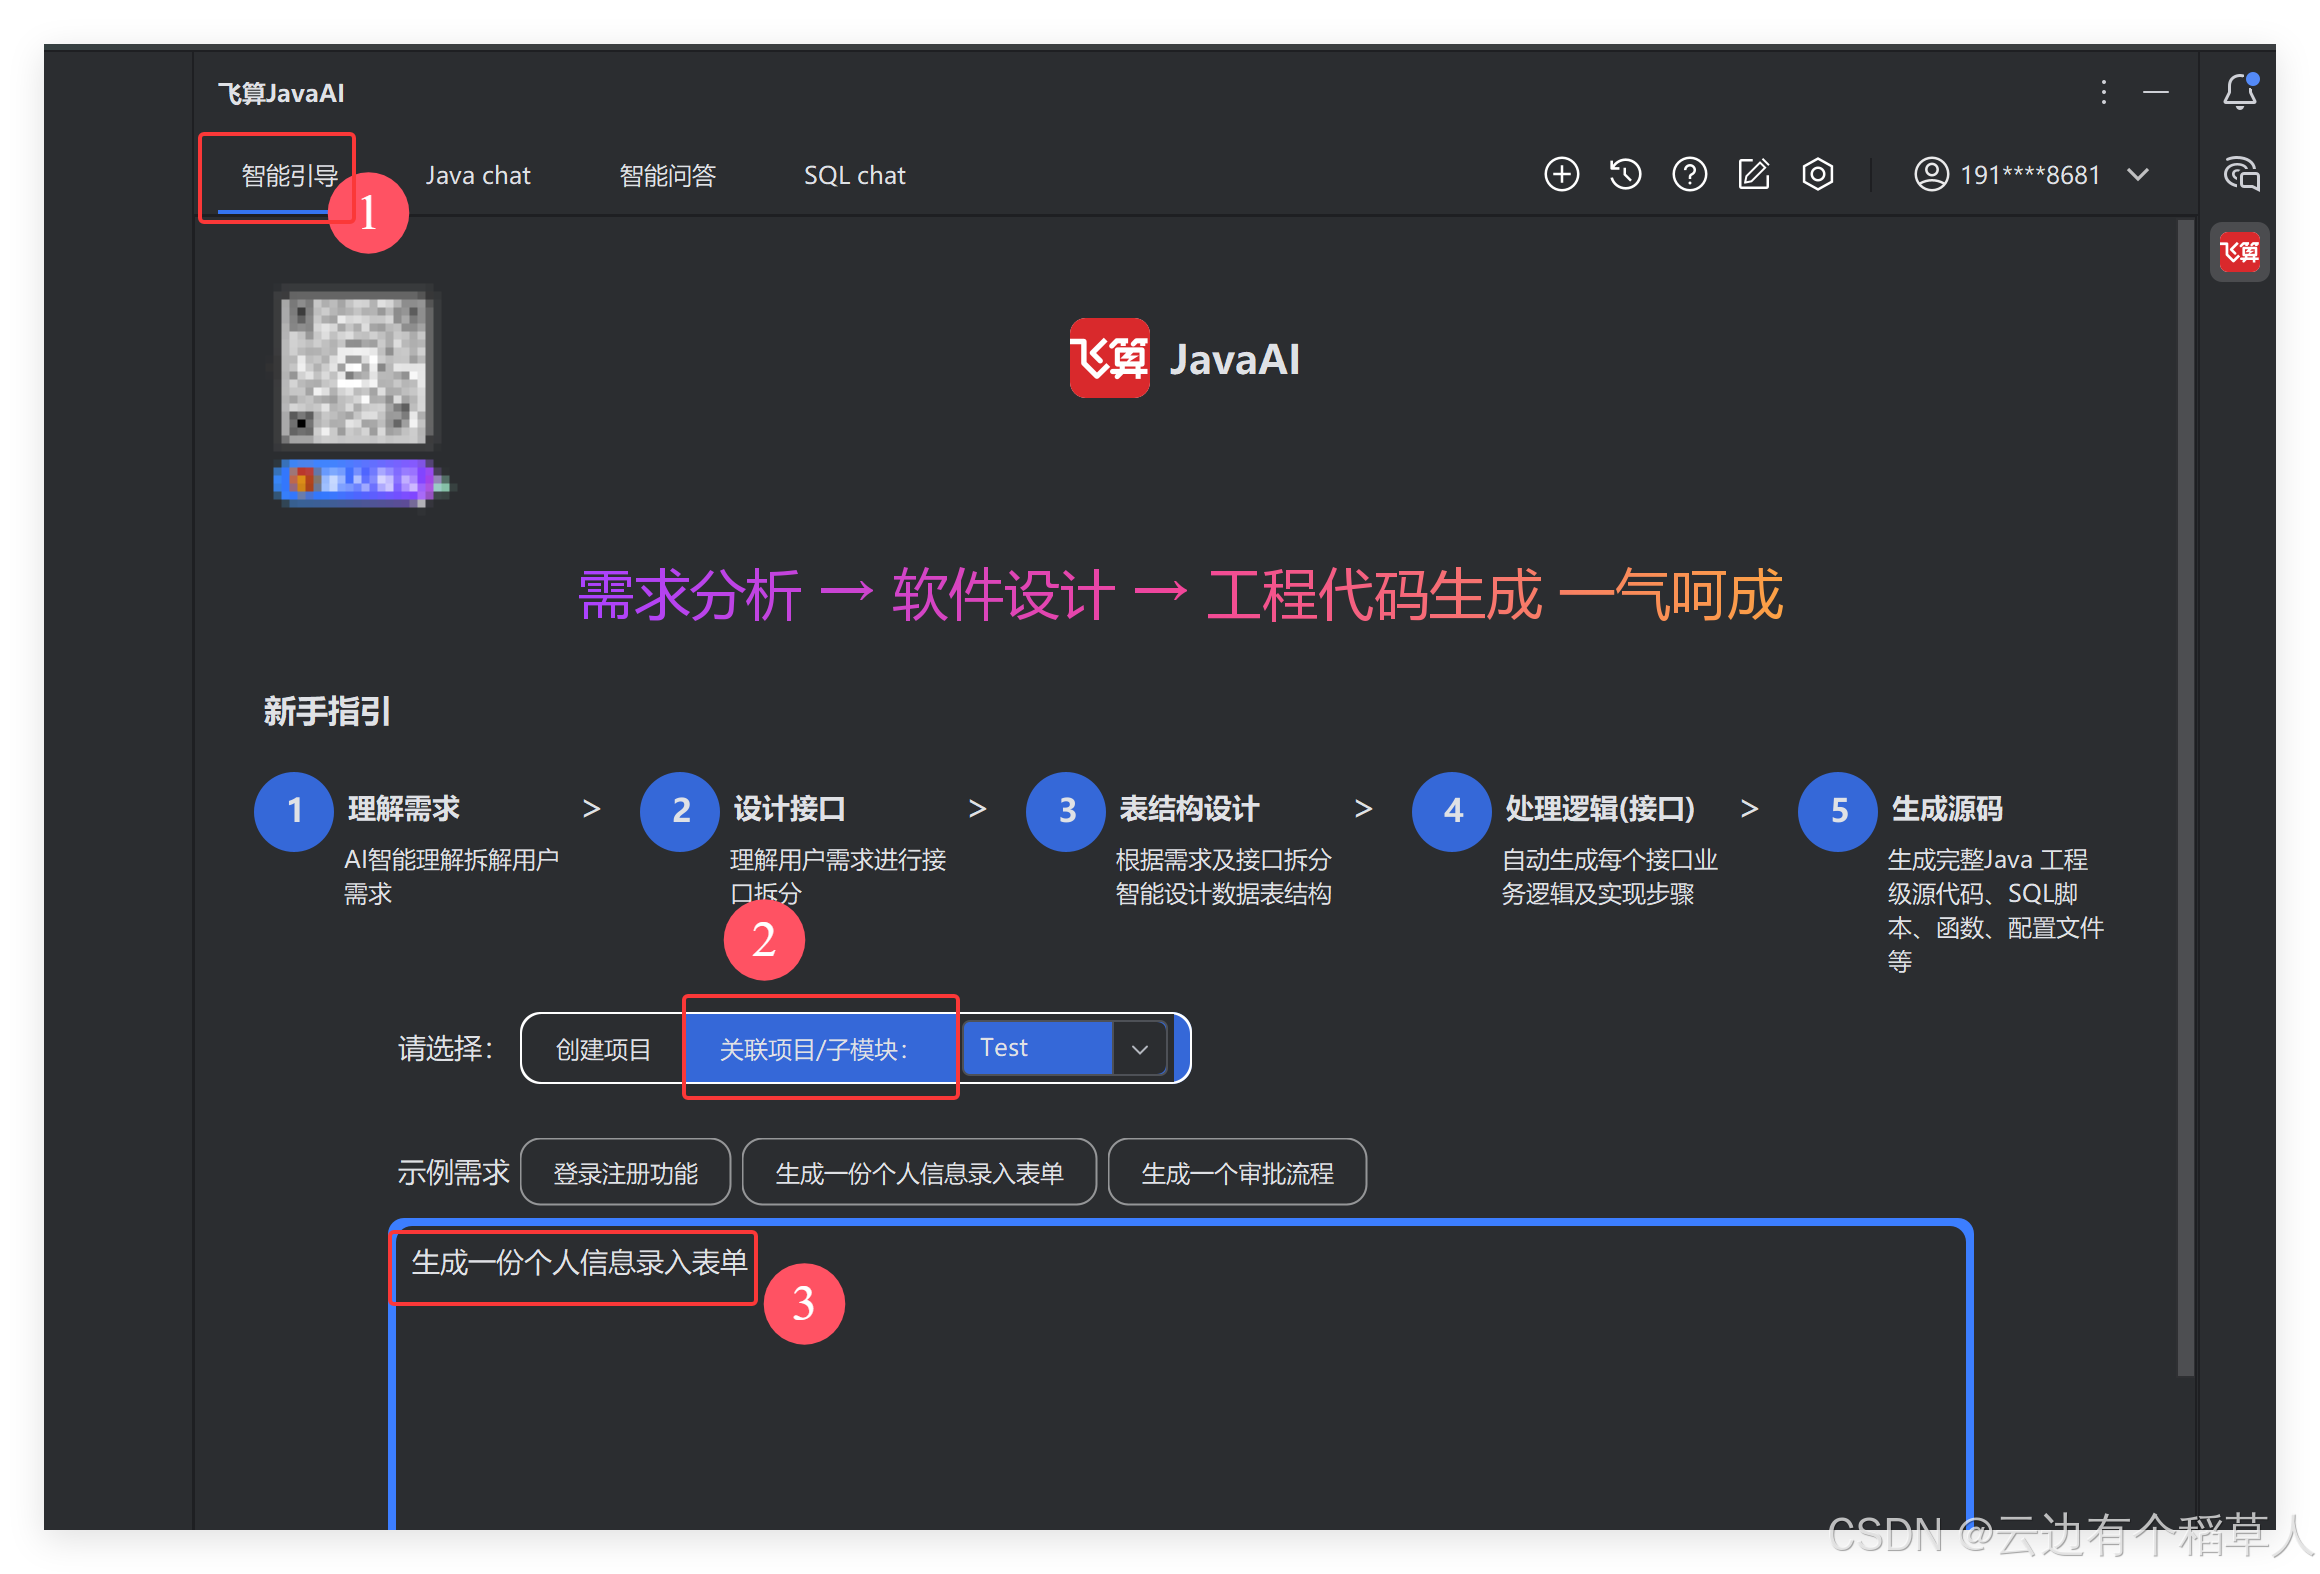Click the 生成一个审批流程 example button
This screenshot has width=2320, height=1574.
(x=1237, y=1172)
